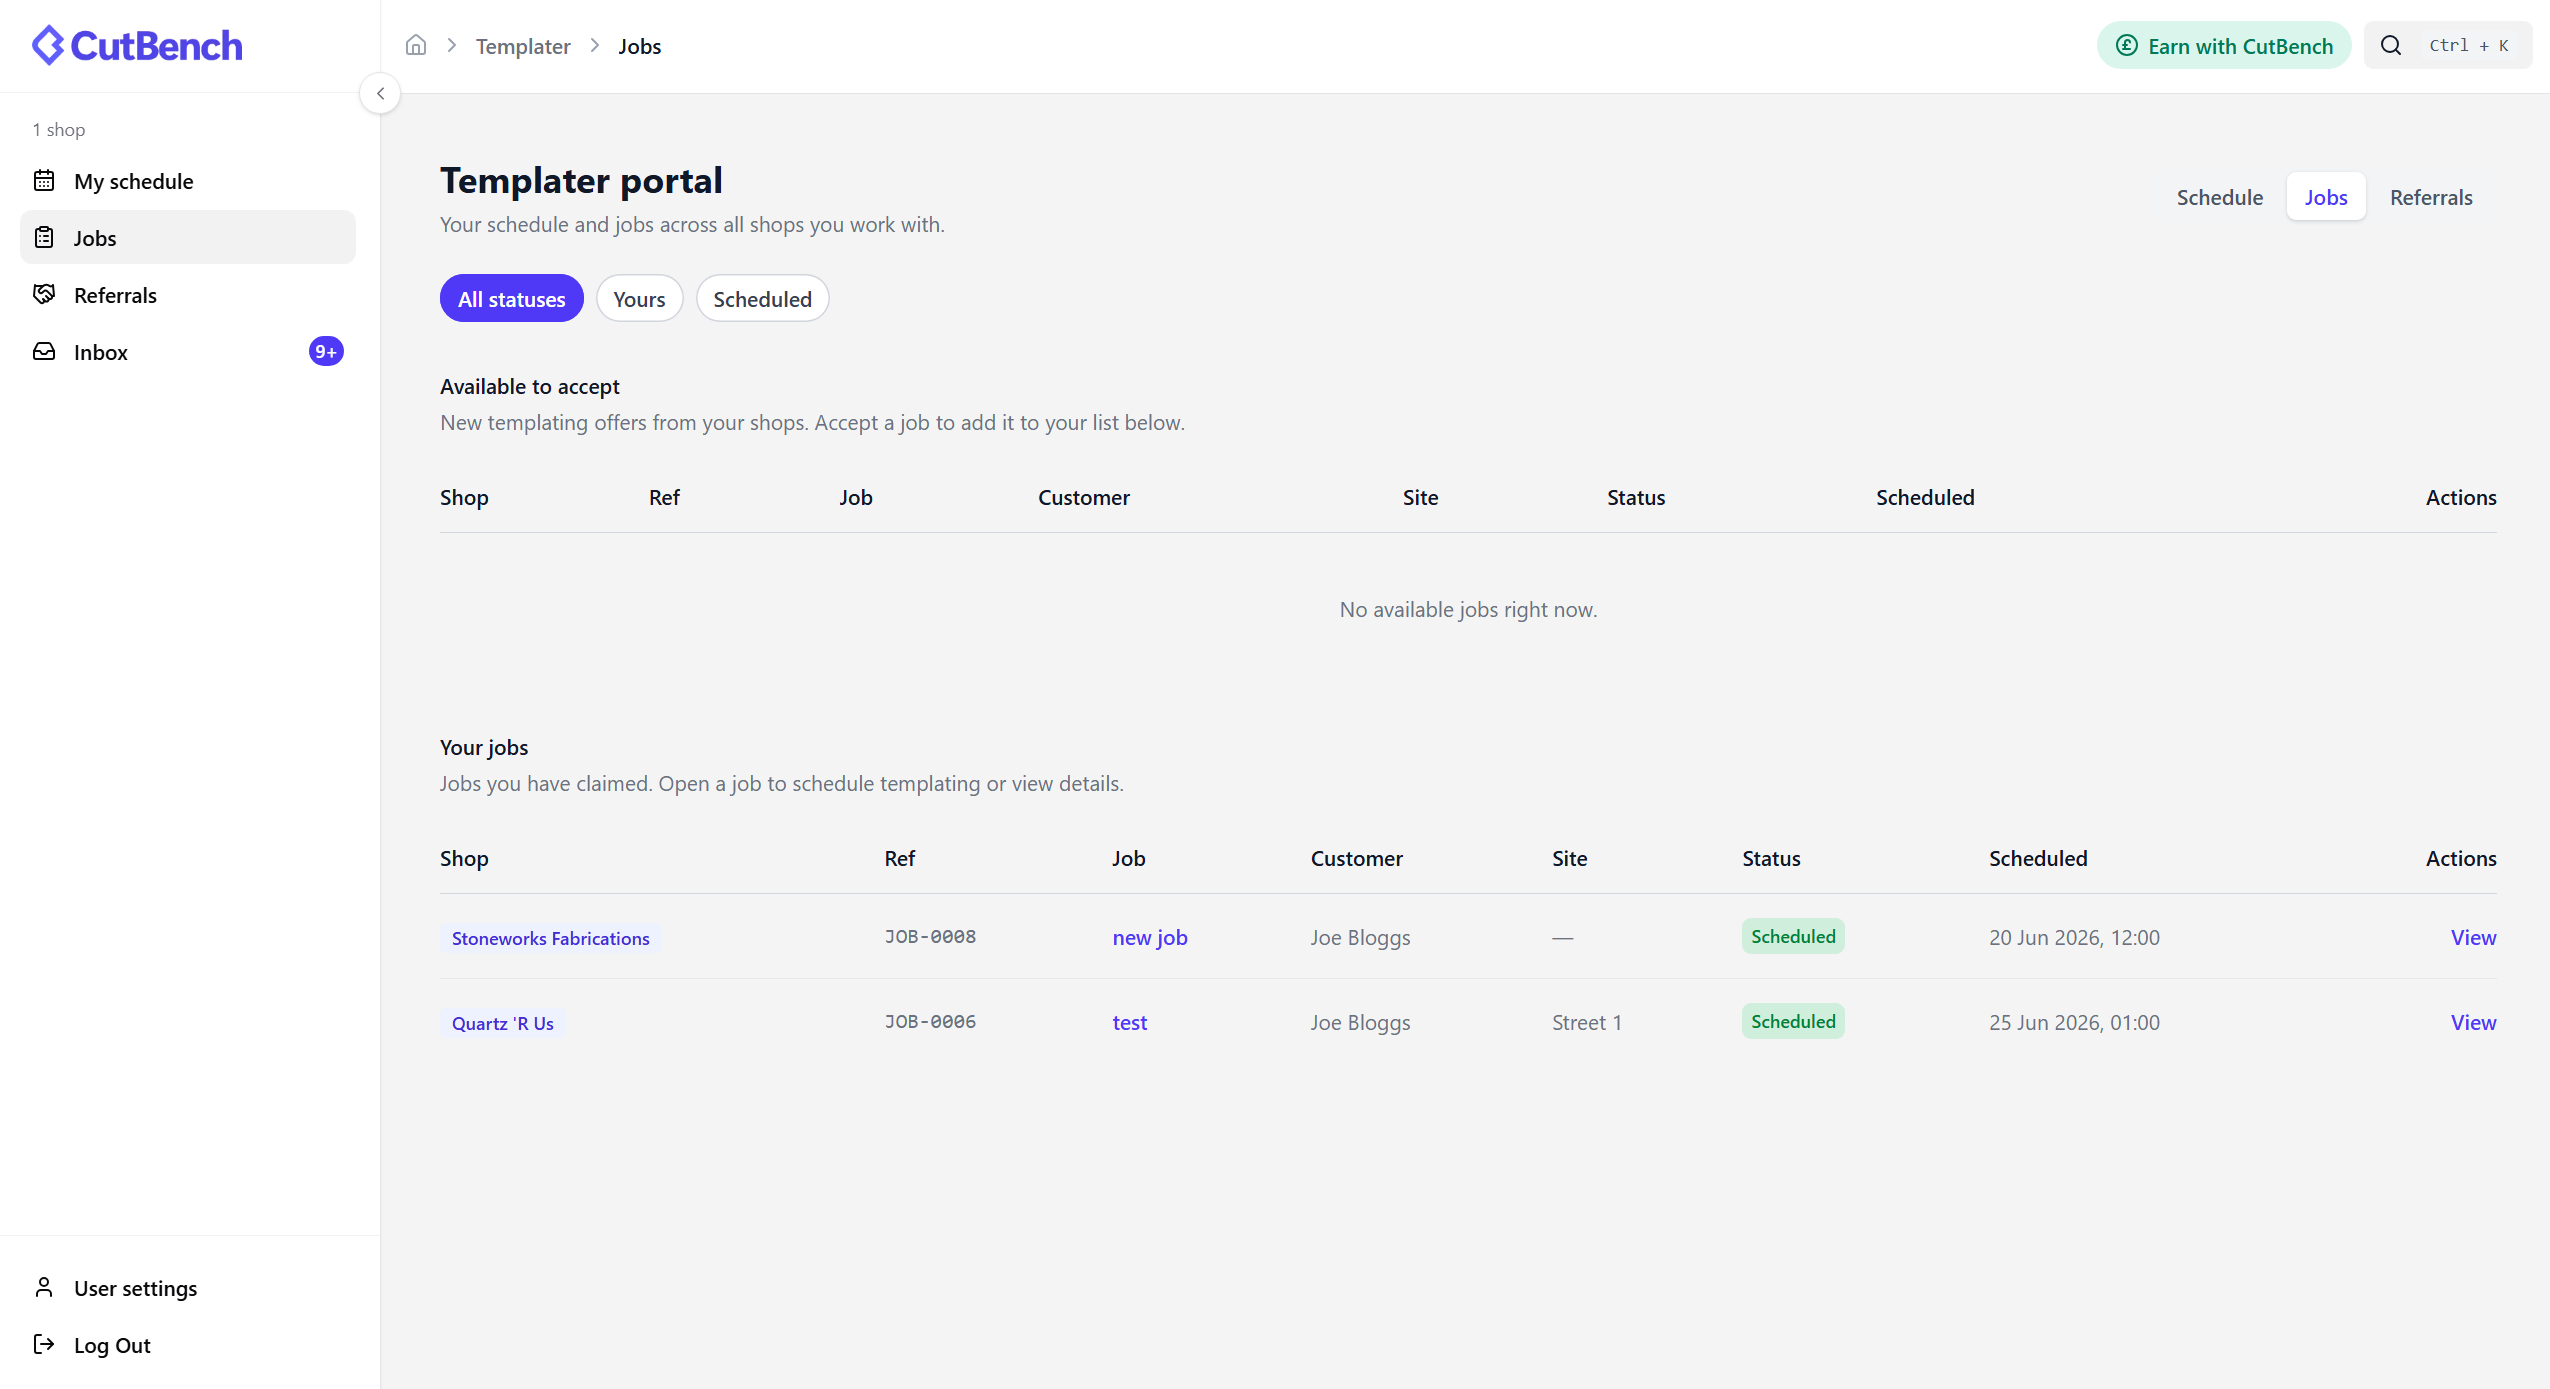The height and width of the screenshot is (1389, 2550).
Task: Click the User settings person icon
Action: pyautogui.click(x=44, y=1288)
